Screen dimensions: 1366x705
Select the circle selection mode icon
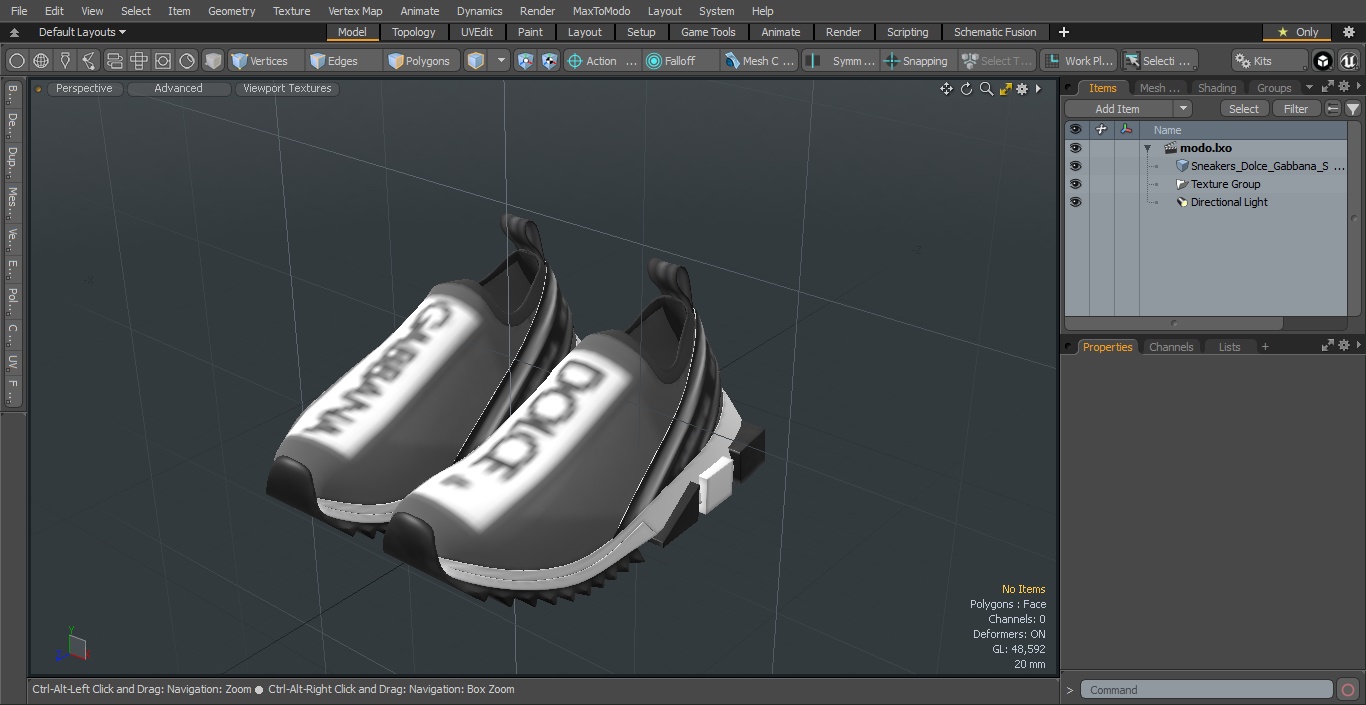pyautogui.click(x=16, y=61)
